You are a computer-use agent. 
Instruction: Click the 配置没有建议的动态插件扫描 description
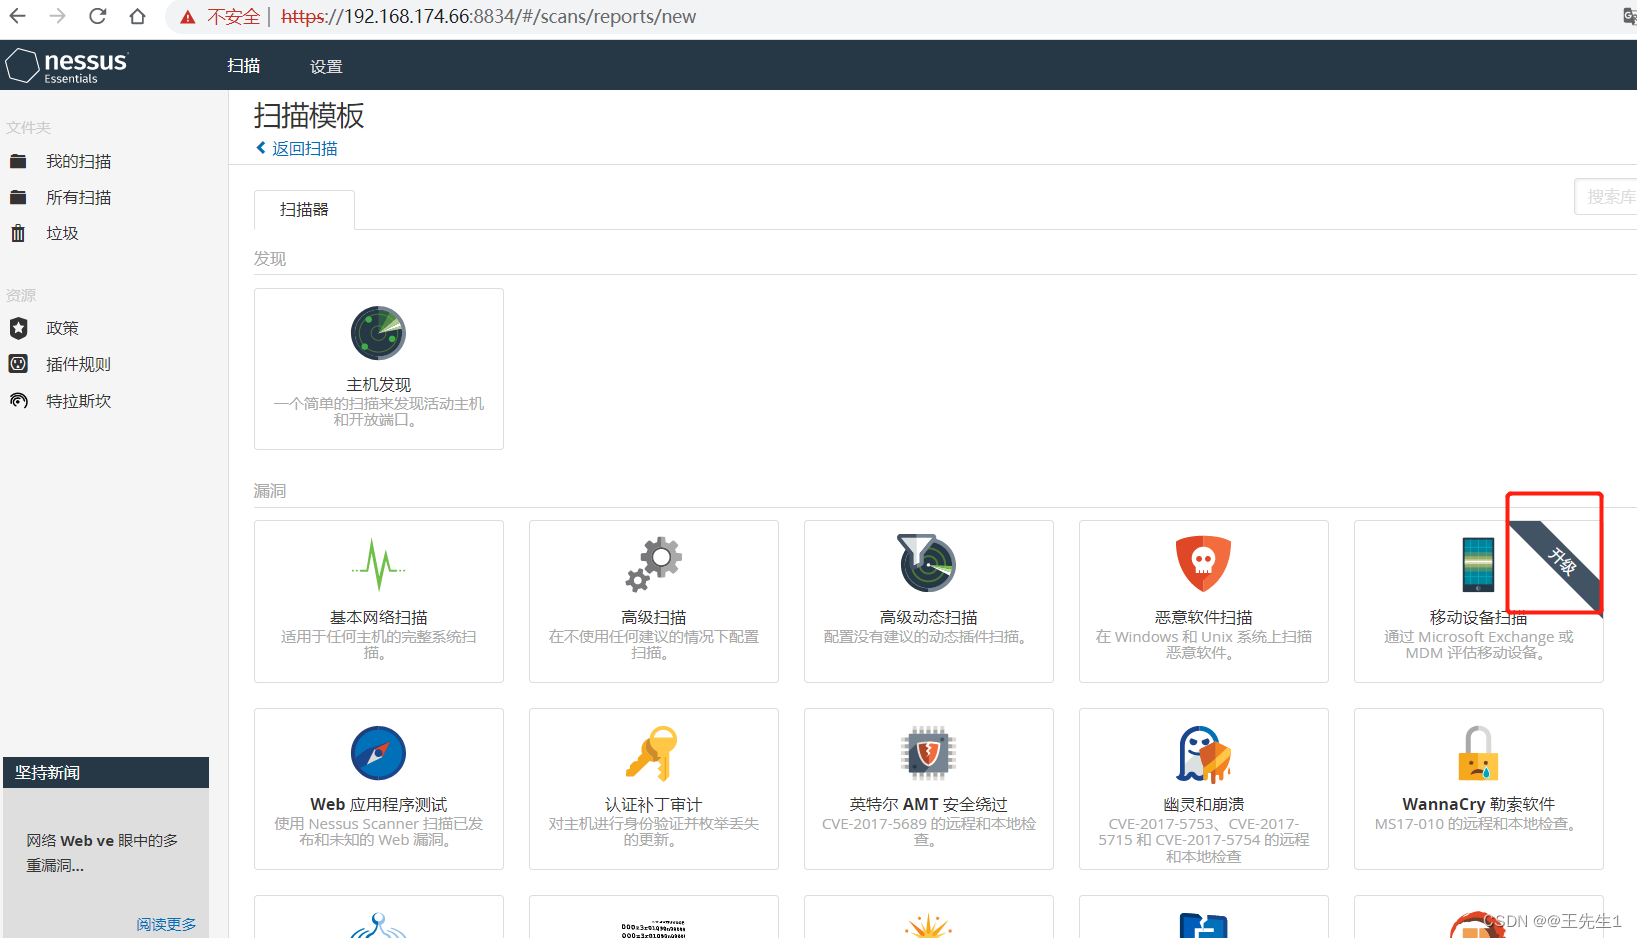pos(928,637)
